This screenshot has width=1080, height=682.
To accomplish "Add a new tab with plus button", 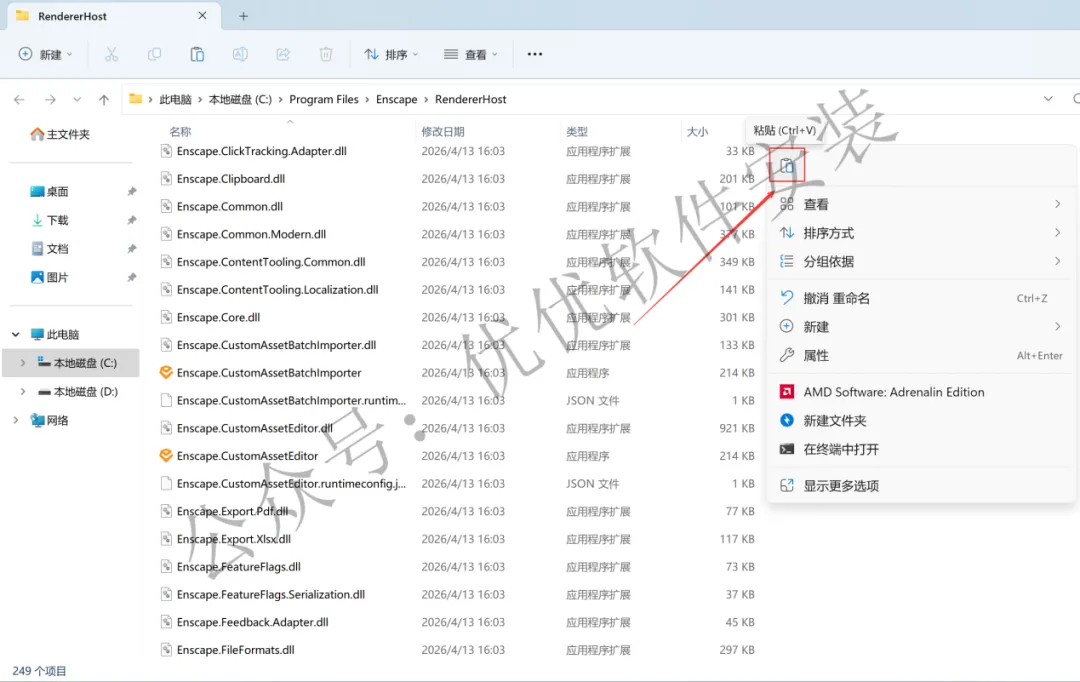I will point(243,17).
